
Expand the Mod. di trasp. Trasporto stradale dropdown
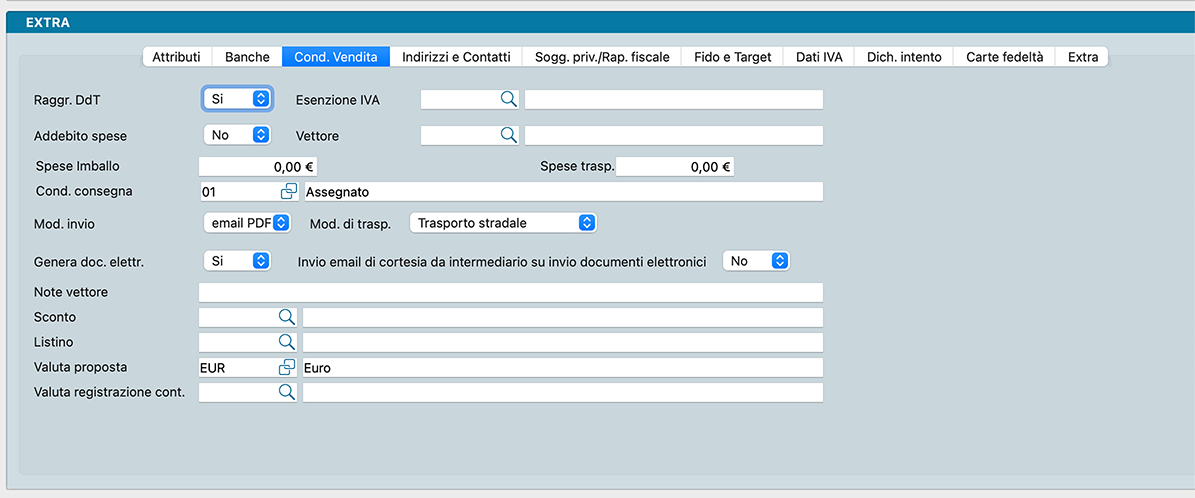click(x=503, y=223)
